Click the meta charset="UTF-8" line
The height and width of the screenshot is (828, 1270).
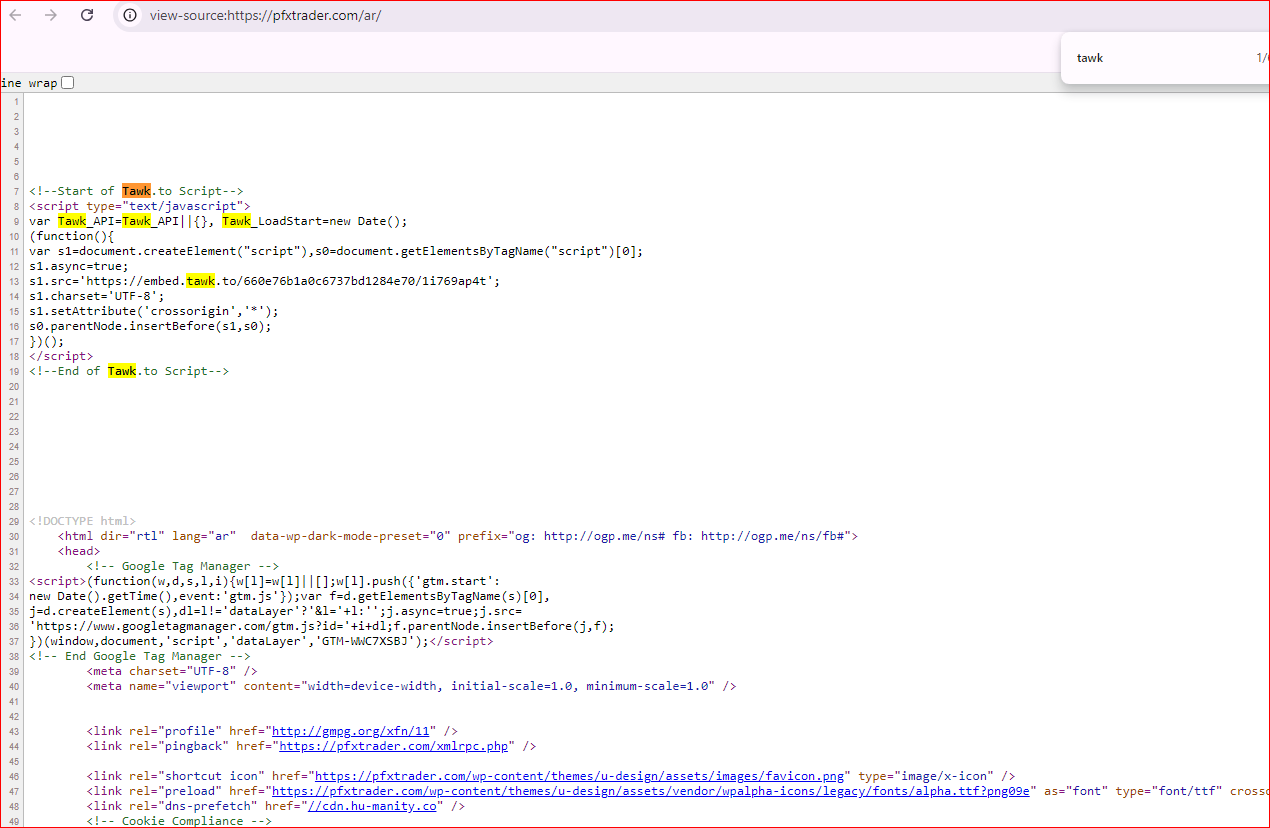pyautogui.click(x=172, y=671)
